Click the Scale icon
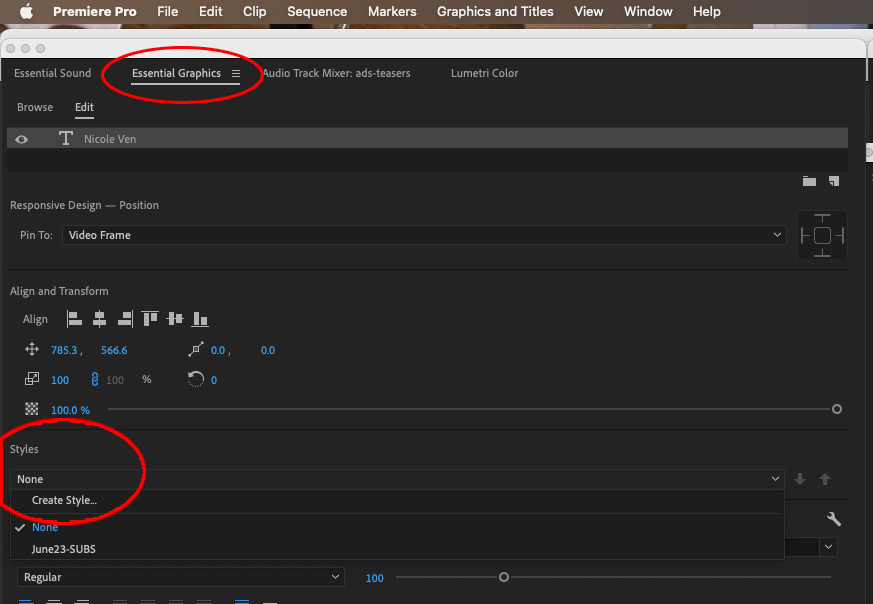 (32, 379)
